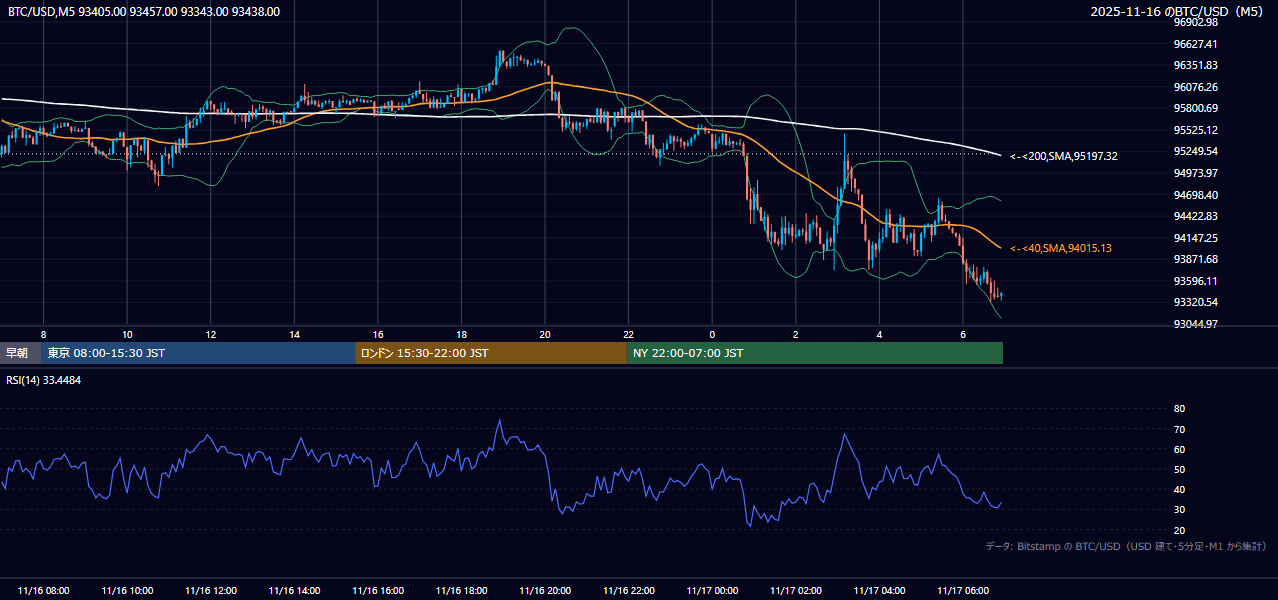Click hour tick 16 under the price chart
1278x600 pixels.
pos(378,334)
